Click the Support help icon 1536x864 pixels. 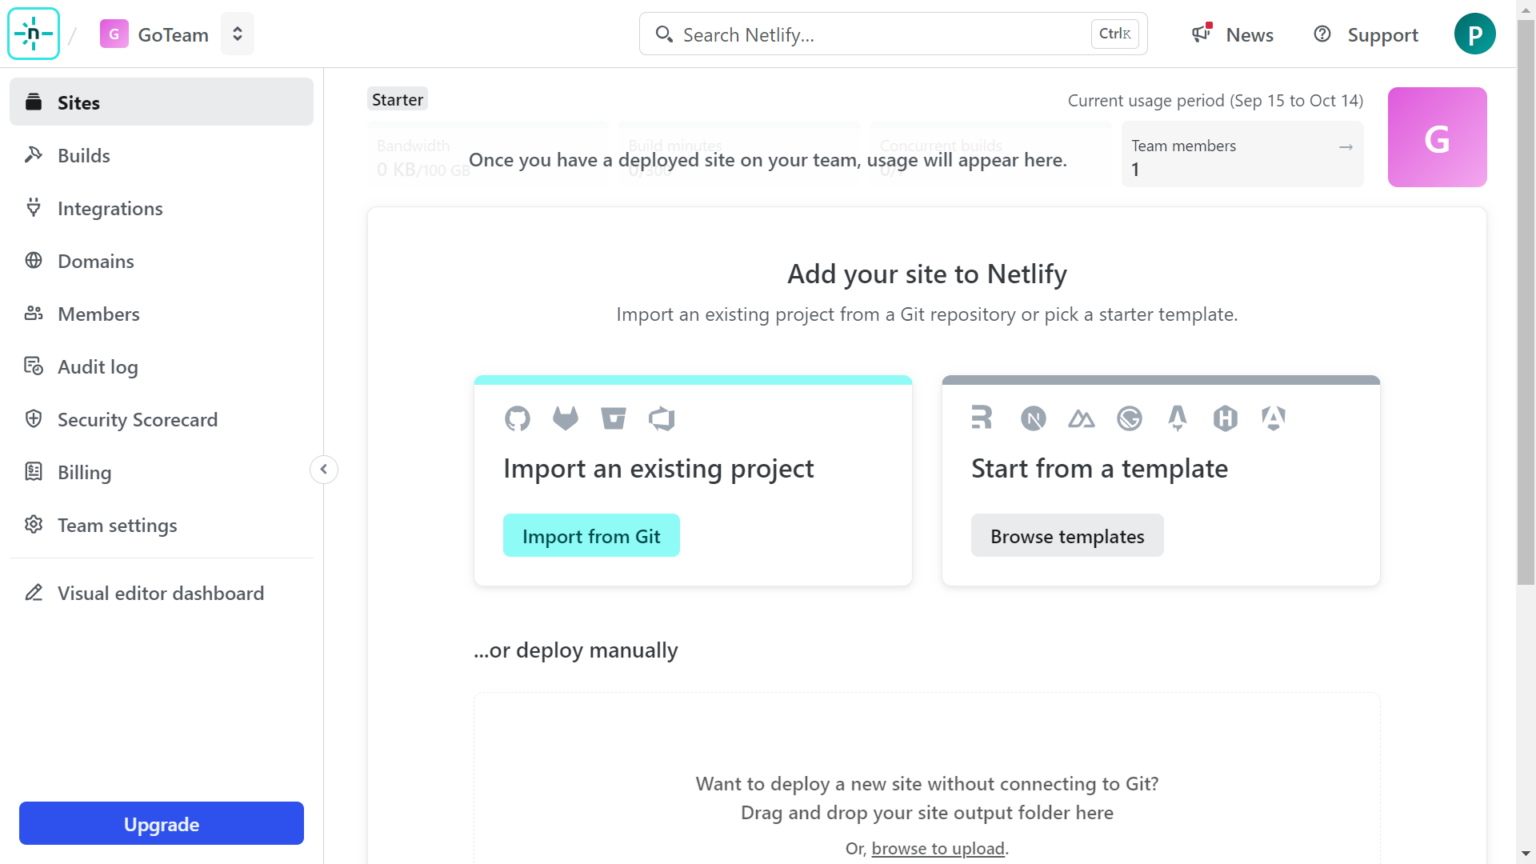coord(1322,34)
